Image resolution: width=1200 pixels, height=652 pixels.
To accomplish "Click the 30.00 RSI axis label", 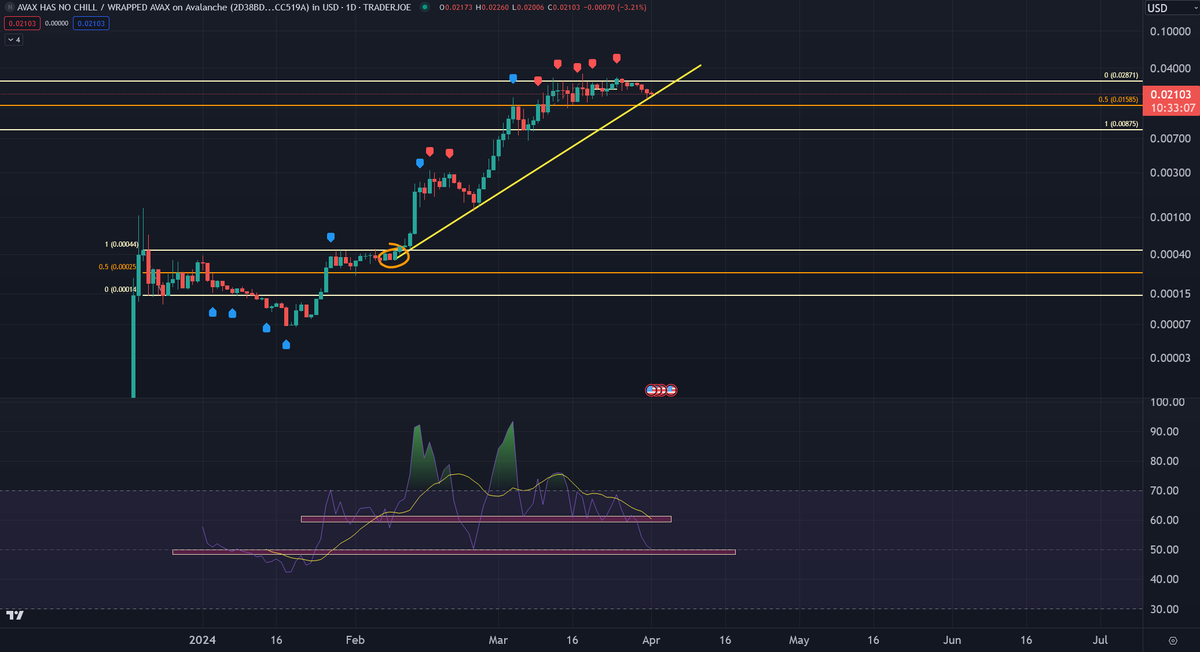I will pyautogui.click(x=1167, y=609).
